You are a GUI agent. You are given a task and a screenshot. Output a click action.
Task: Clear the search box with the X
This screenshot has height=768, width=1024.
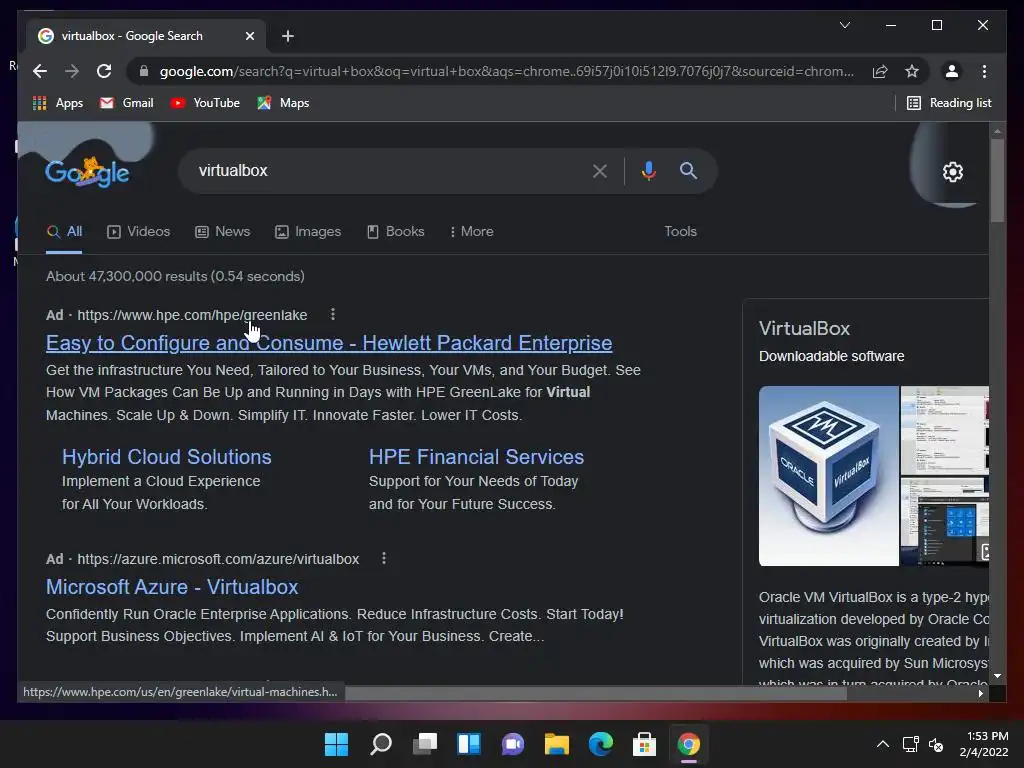600,171
